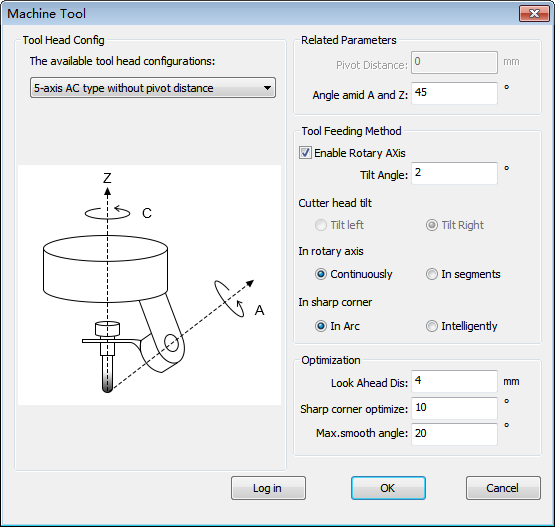Click the tool head diagram image
This screenshot has width=555, height=527.
coord(149,285)
